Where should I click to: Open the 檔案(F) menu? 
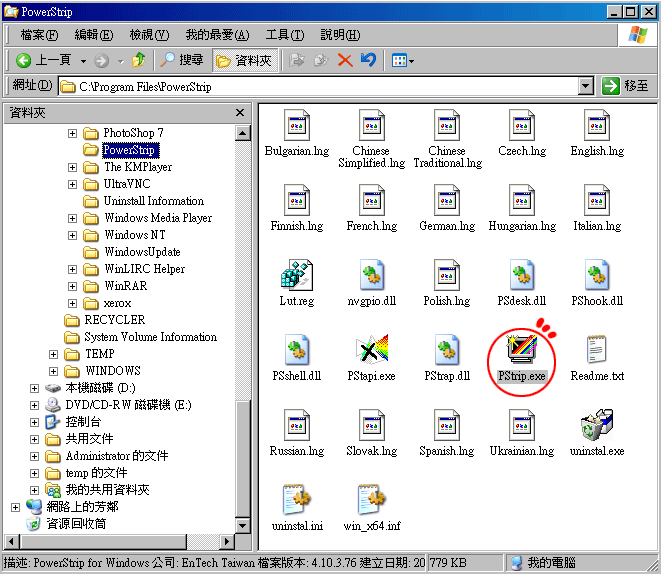(39, 34)
